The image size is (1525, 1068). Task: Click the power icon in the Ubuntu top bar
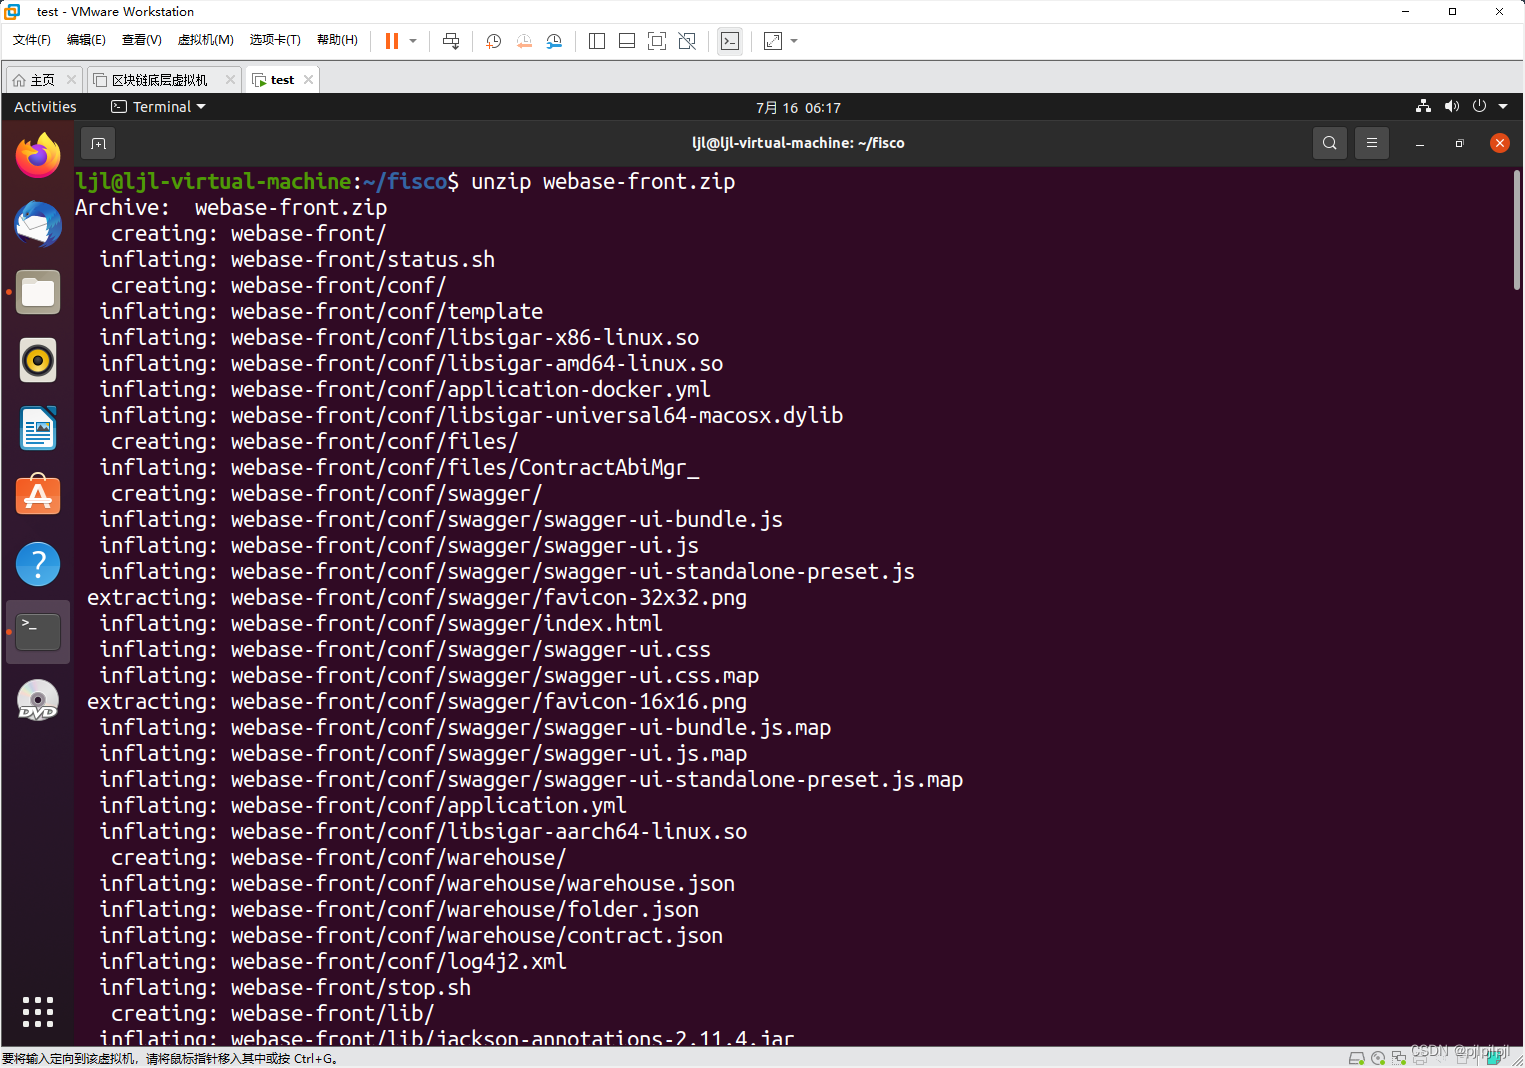(x=1479, y=106)
